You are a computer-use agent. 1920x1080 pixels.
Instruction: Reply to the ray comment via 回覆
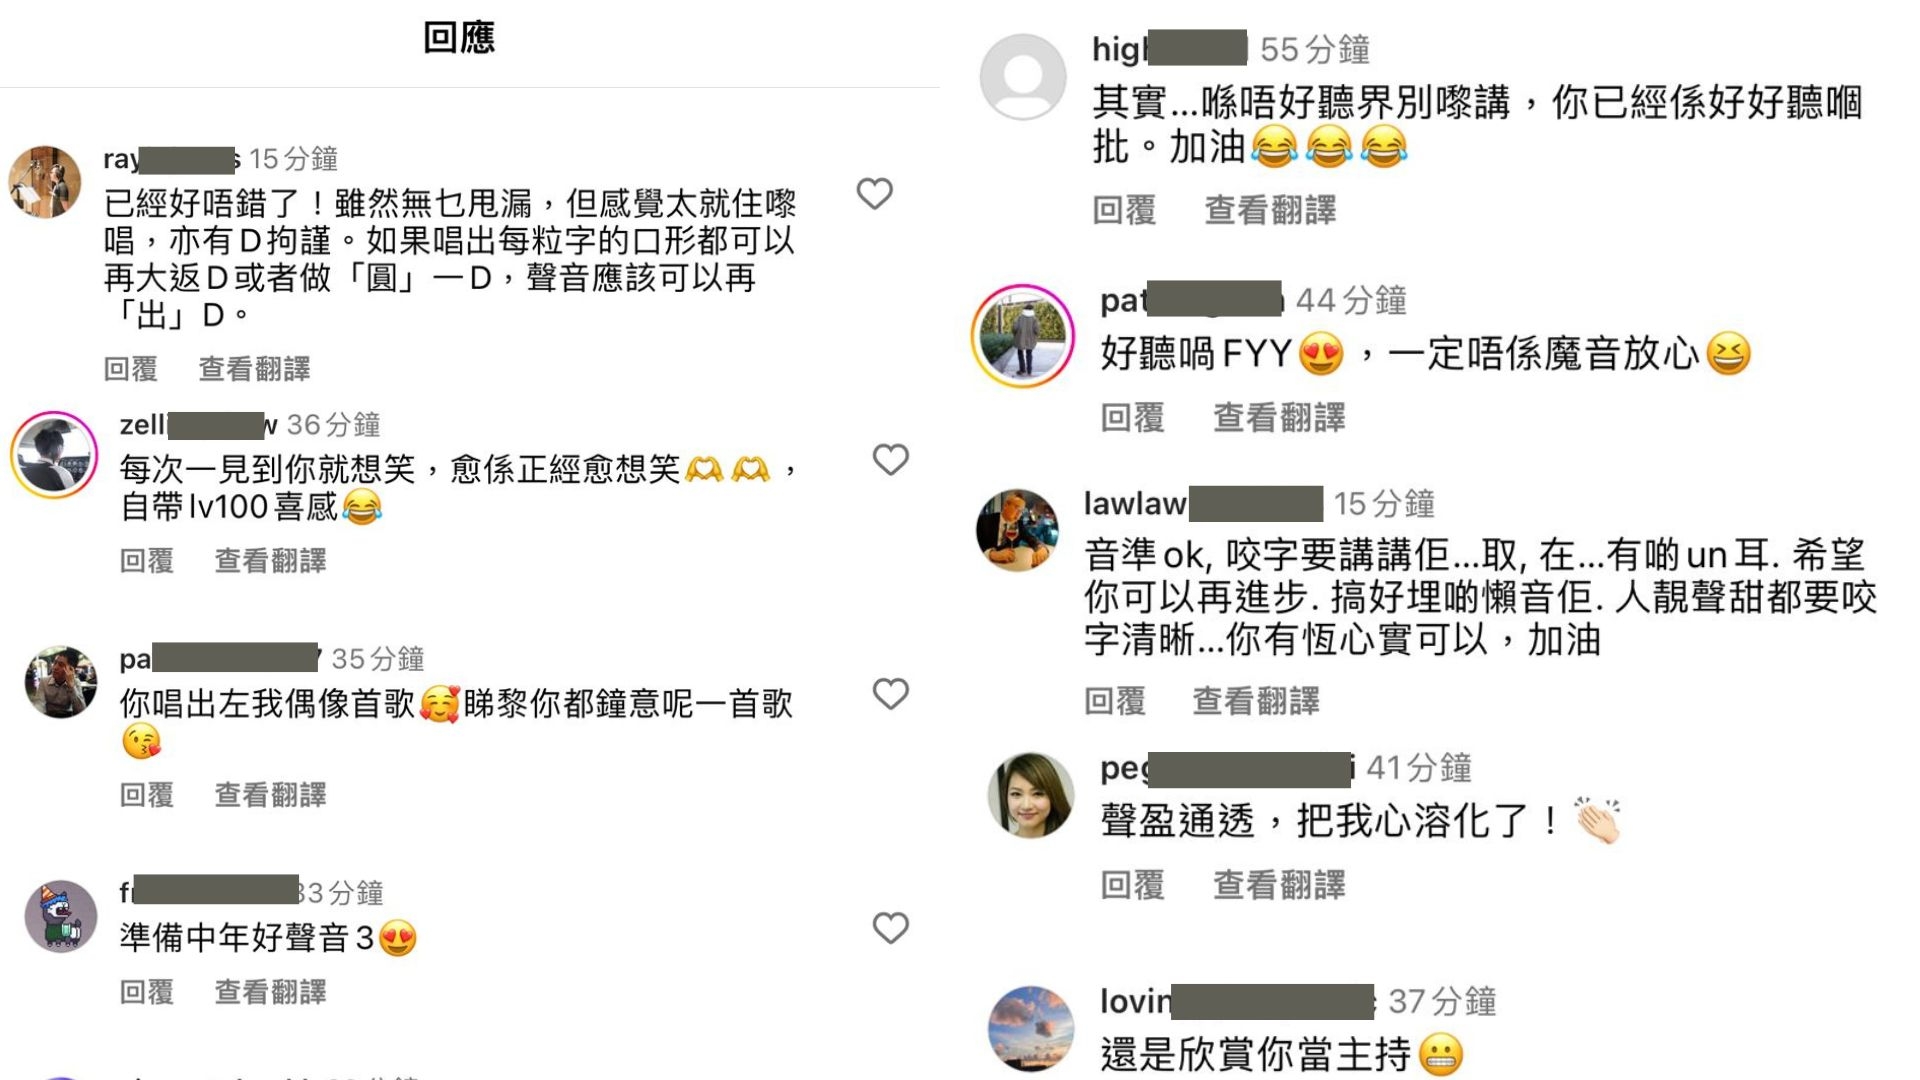point(131,369)
